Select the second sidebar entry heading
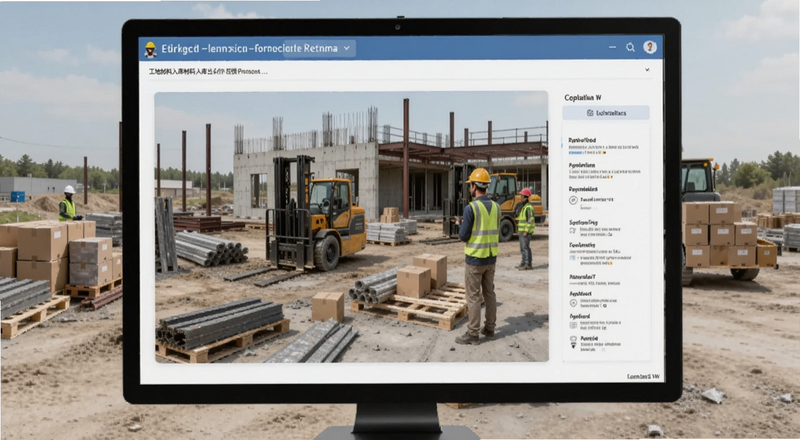Image resolution: width=800 pixels, height=440 pixels. pyautogui.click(x=582, y=165)
